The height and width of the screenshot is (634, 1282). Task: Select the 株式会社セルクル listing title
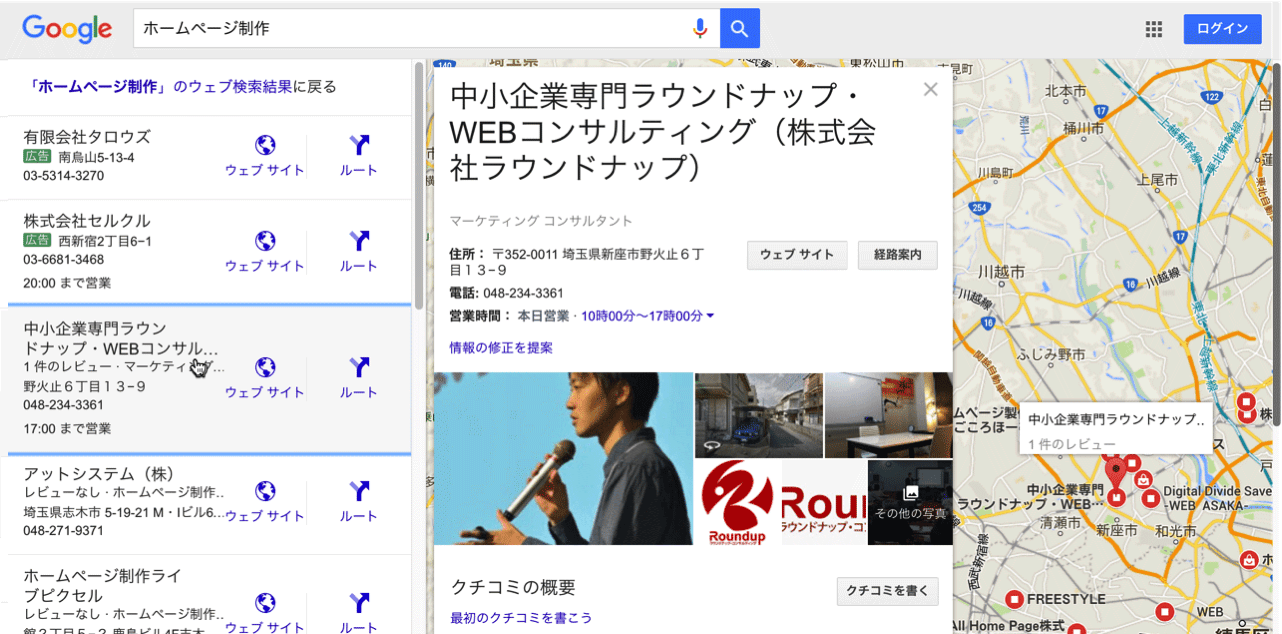(x=87, y=221)
